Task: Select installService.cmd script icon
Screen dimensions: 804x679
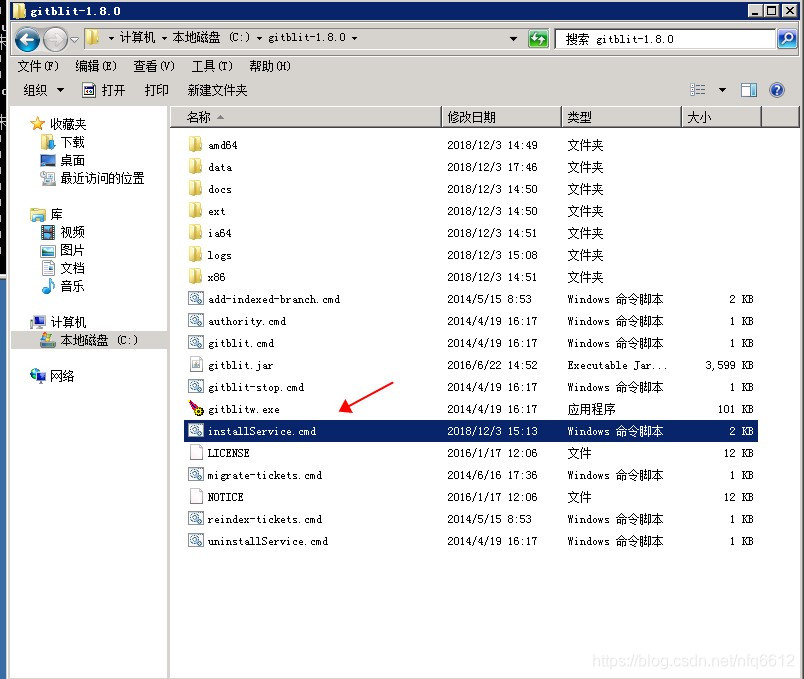Action: pyautogui.click(x=195, y=431)
